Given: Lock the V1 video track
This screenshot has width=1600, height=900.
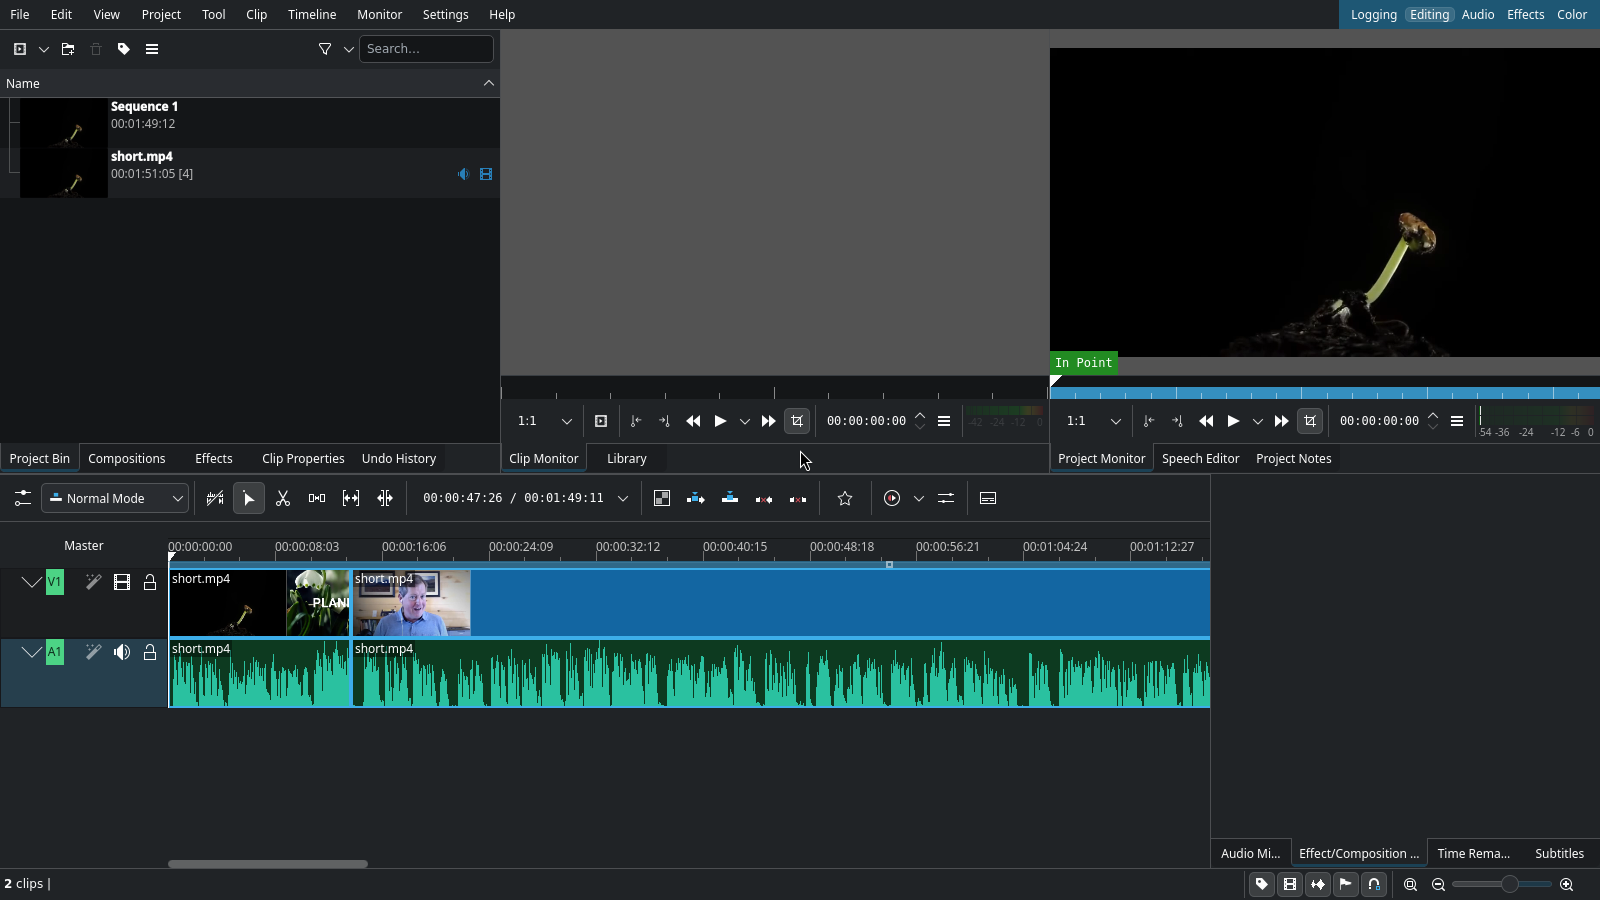Looking at the screenshot, I should tap(150, 582).
